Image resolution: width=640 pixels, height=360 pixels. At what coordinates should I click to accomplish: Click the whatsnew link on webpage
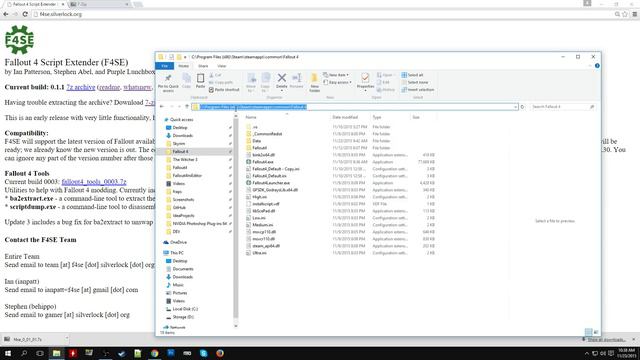137,87
